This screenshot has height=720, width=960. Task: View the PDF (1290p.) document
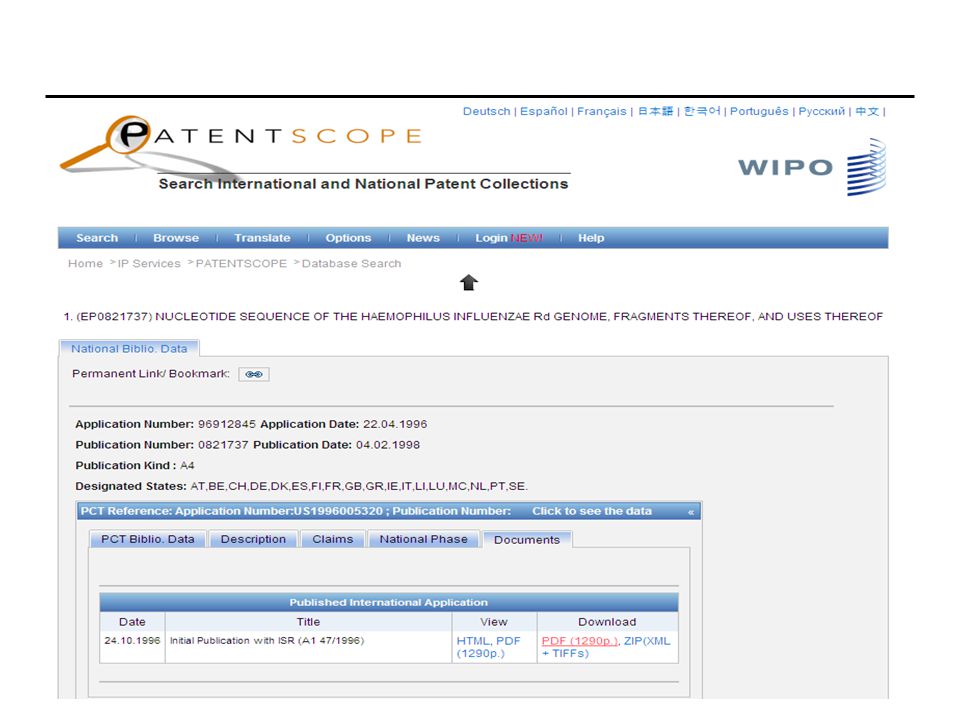click(x=489, y=647)
